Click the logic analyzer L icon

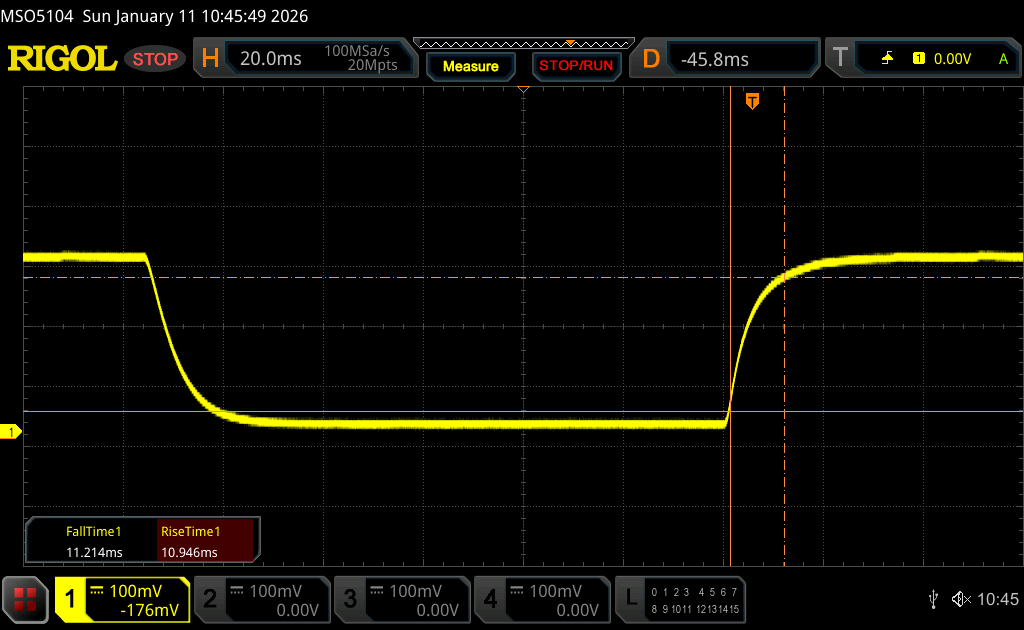click(631, 599)
